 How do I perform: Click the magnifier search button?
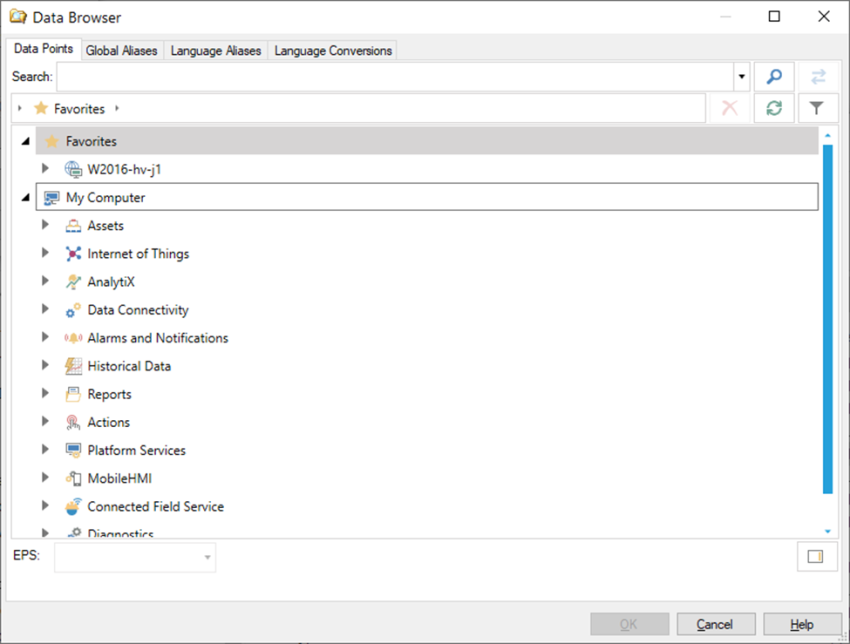tap(773, 77)
